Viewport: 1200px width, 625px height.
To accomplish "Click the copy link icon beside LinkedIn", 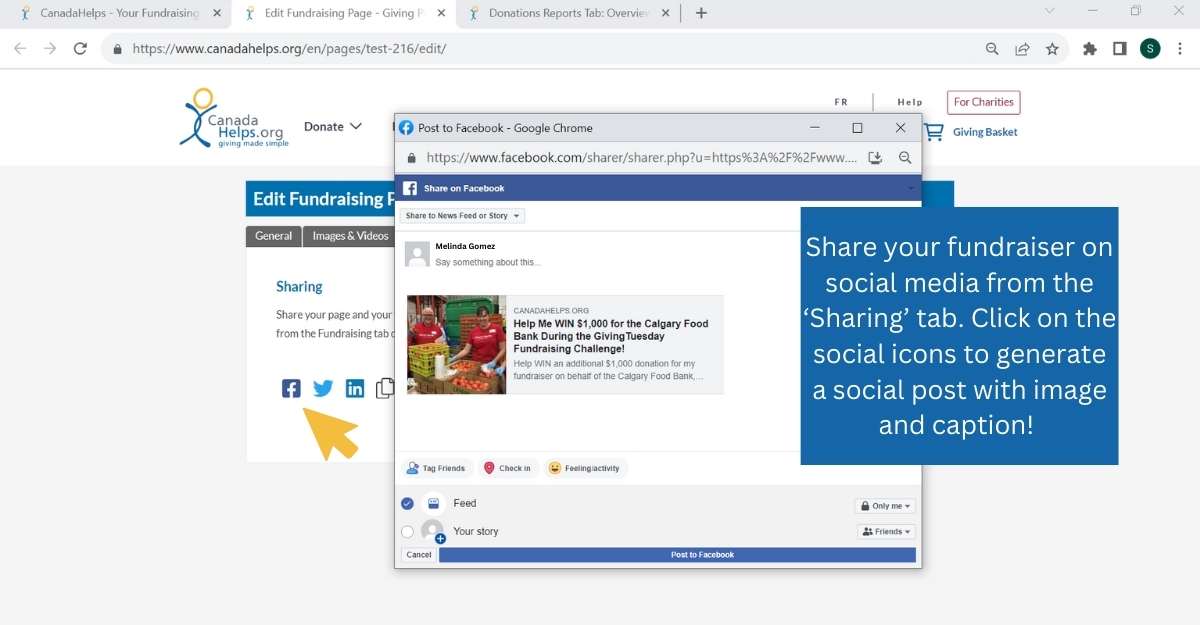I will (384, 389).
